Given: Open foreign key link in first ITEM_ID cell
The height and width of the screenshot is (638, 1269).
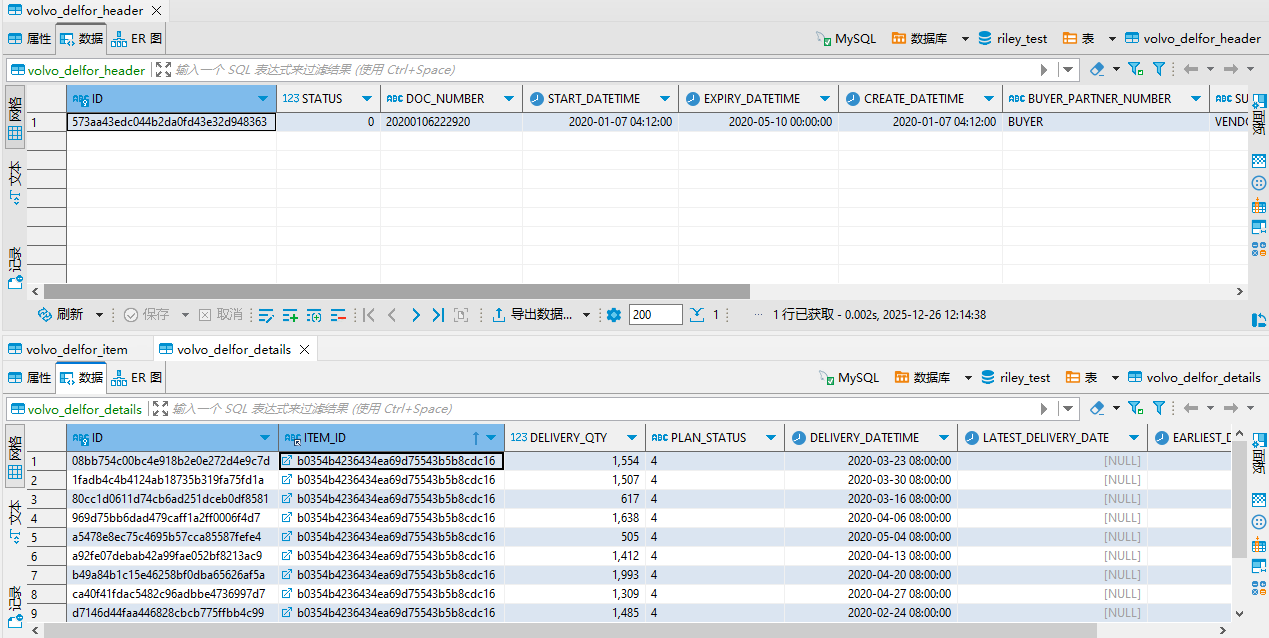Looking at the screenshot, I should point(287,461).
